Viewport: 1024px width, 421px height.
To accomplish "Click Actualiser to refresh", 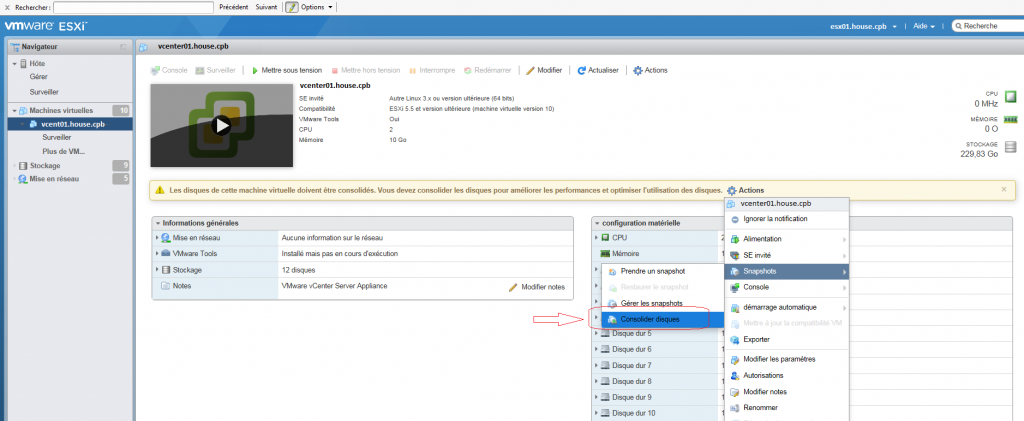I will click(x=598, y=70).
